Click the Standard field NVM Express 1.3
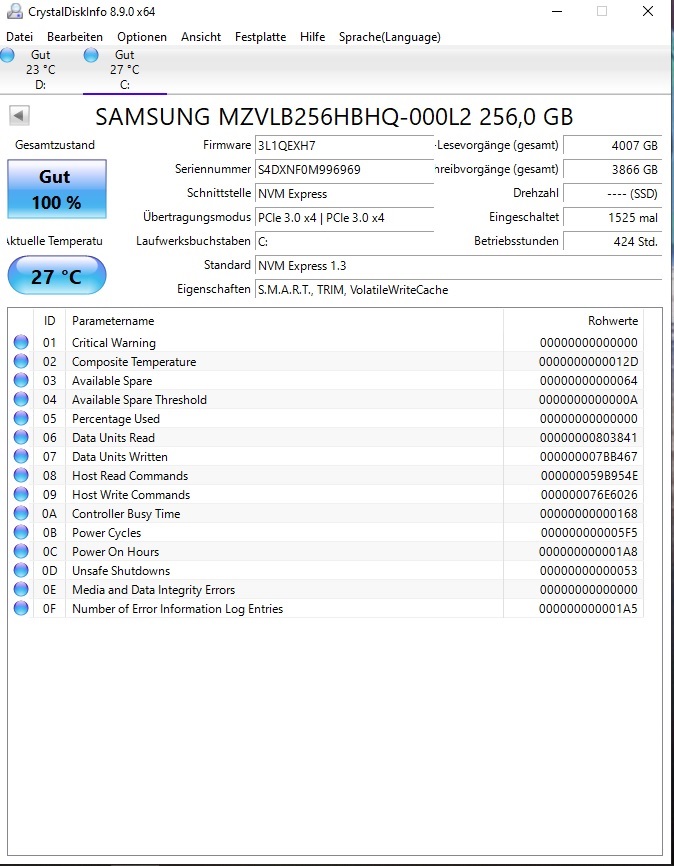Image resolution: width=674 pixels, height=866 pixels. [x=459, y=266]
